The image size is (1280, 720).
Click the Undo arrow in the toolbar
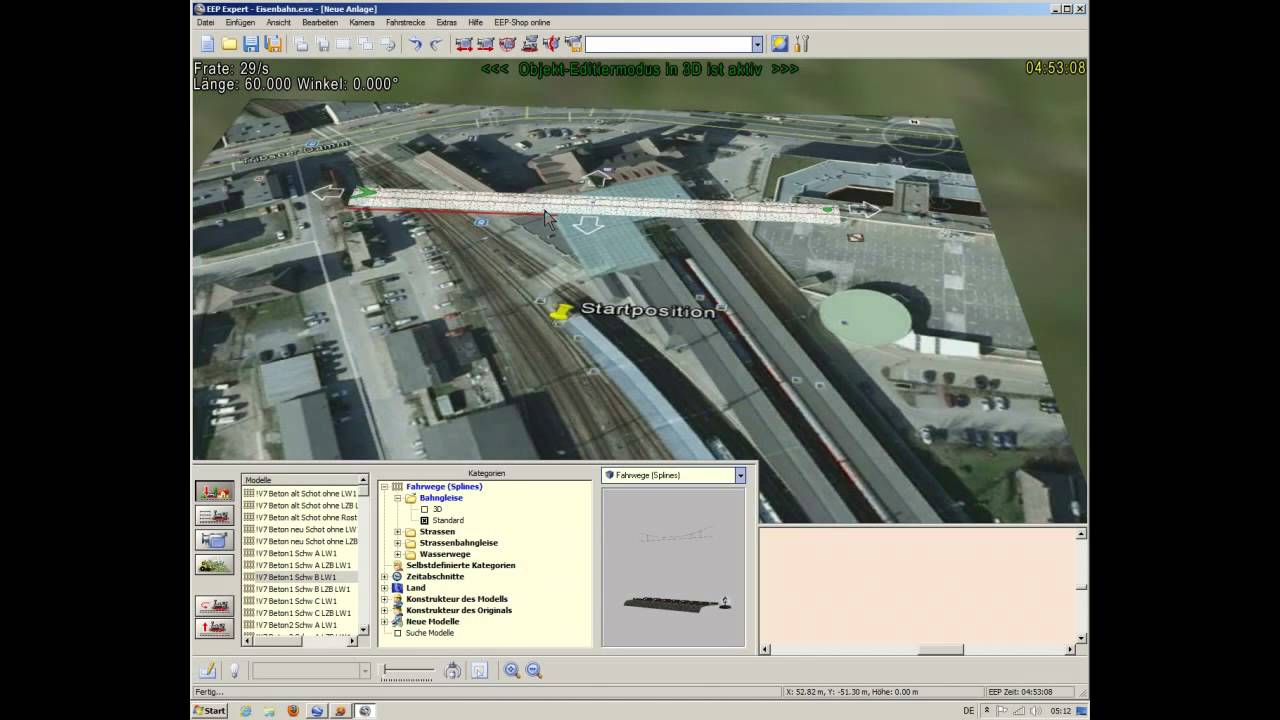414,44
